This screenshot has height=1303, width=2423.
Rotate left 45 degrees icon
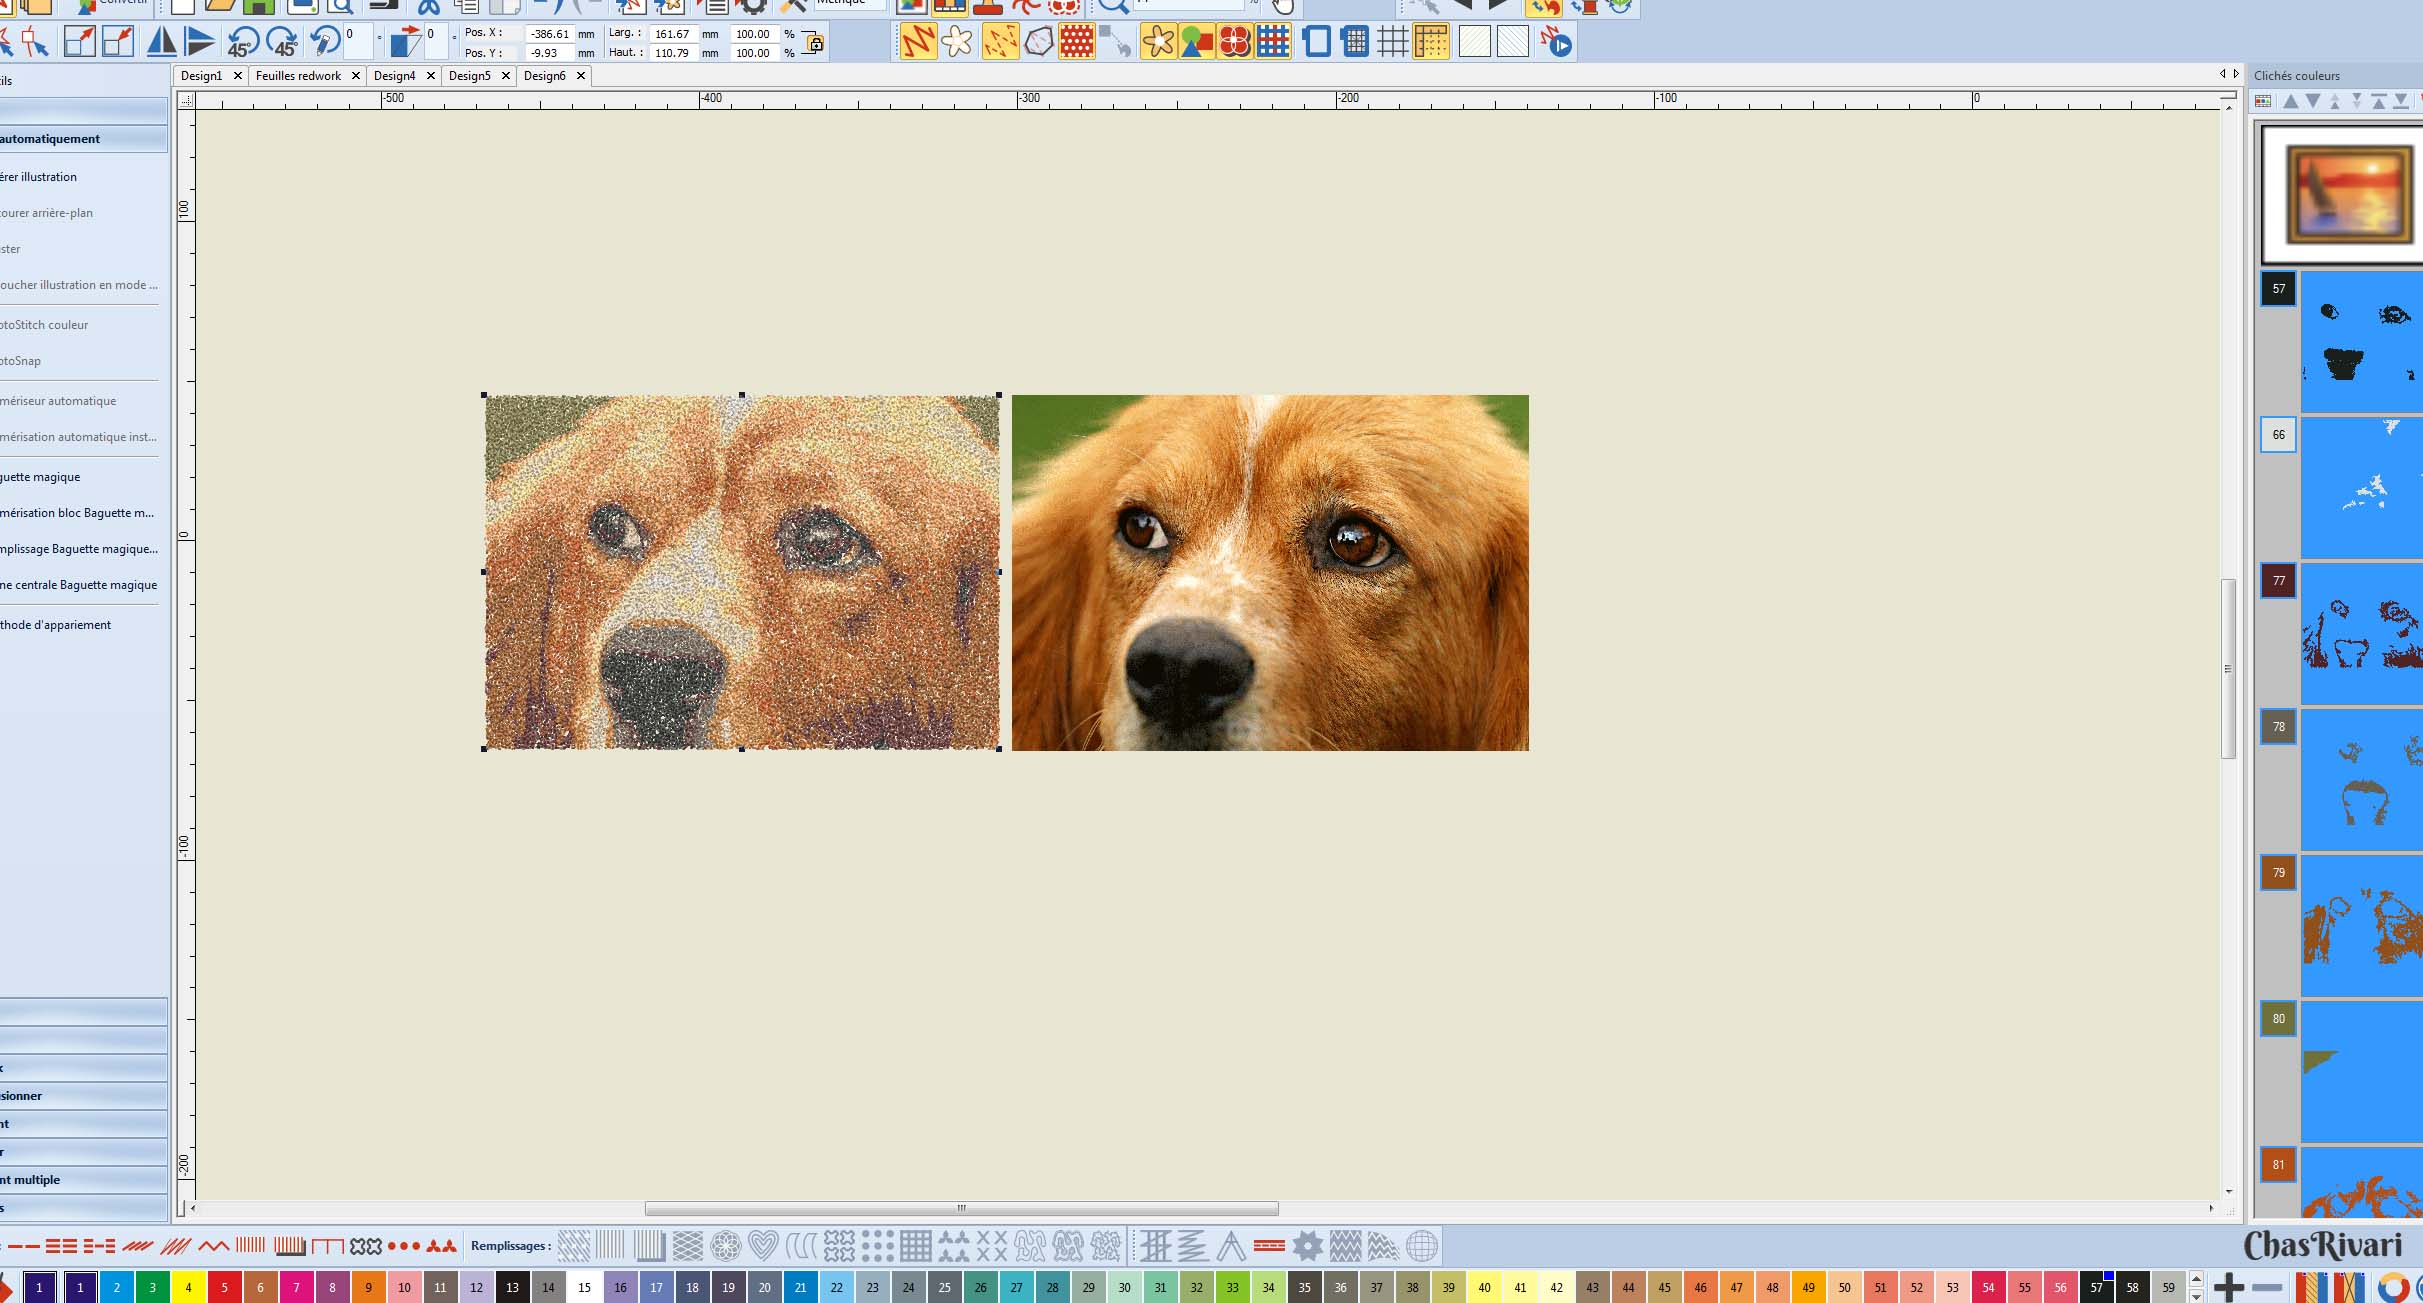pos(243,42)
